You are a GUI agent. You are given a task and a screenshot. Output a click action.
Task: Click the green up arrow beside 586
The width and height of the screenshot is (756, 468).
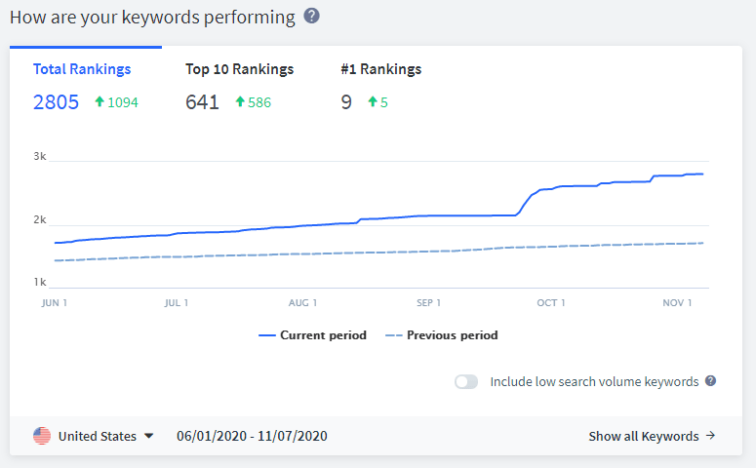pos(240,102)
